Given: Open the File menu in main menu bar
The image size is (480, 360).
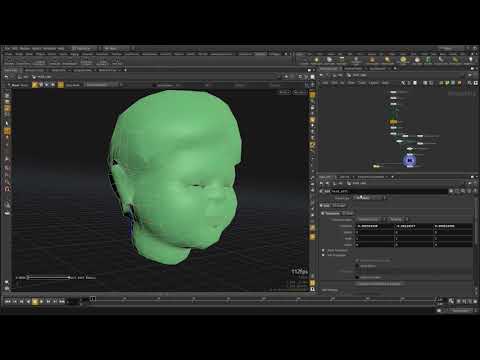Looking at the screenshot, I should coord(7,49).
